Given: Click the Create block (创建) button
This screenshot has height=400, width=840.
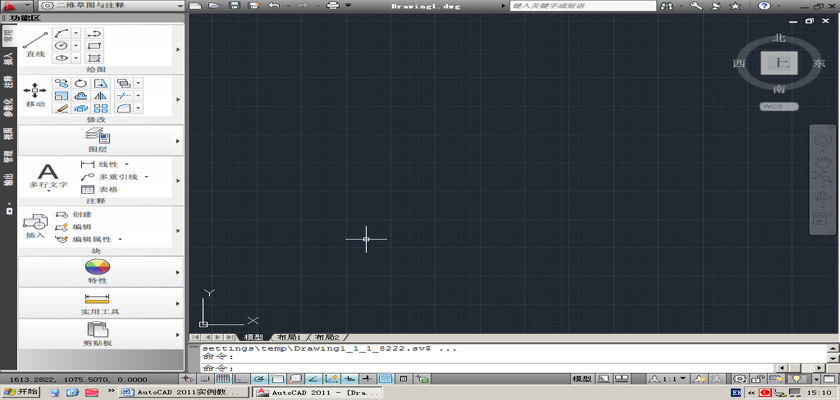Looking at the screenshot, I should (x=73, y=214).
